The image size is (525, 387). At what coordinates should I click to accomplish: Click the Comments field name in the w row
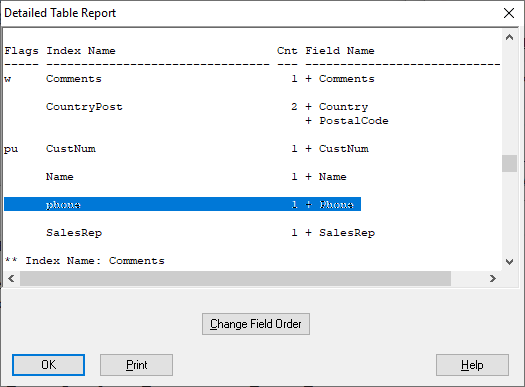[347, 79]
